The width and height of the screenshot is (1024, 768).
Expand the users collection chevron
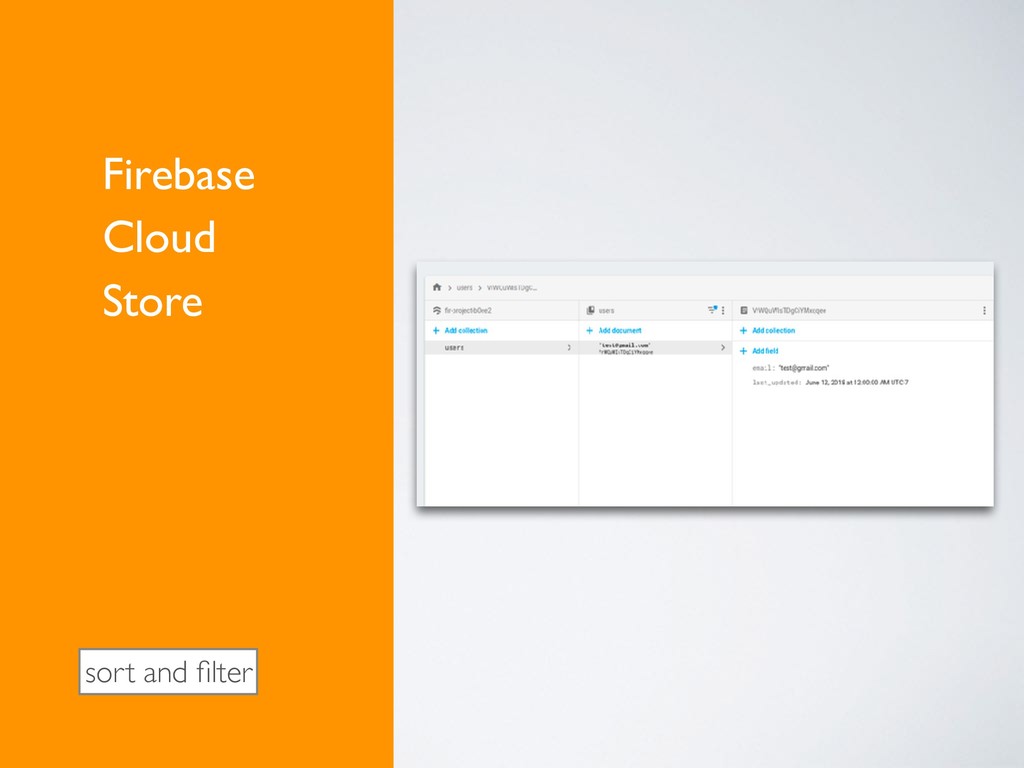pos(569,347)
